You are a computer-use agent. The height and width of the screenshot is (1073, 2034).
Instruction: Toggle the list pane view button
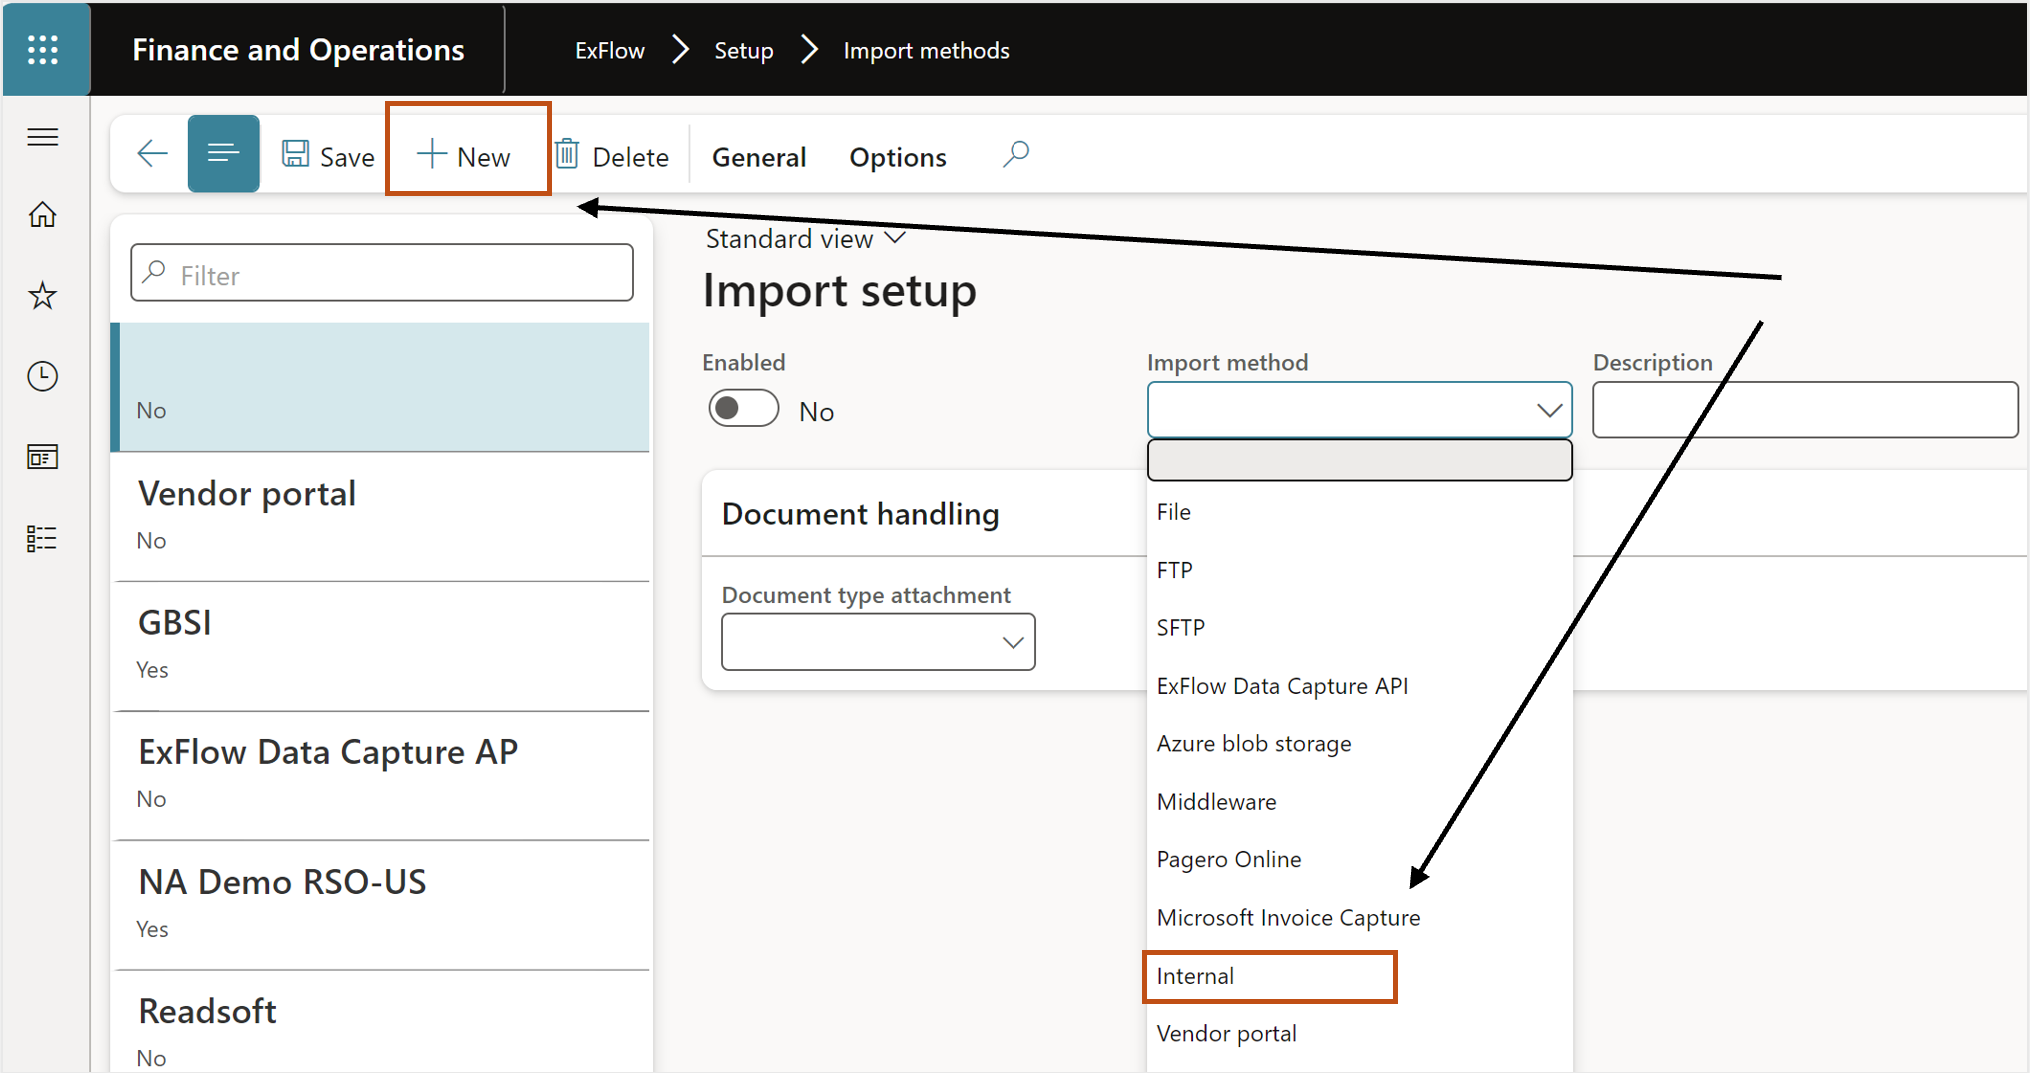click(224, 154)
